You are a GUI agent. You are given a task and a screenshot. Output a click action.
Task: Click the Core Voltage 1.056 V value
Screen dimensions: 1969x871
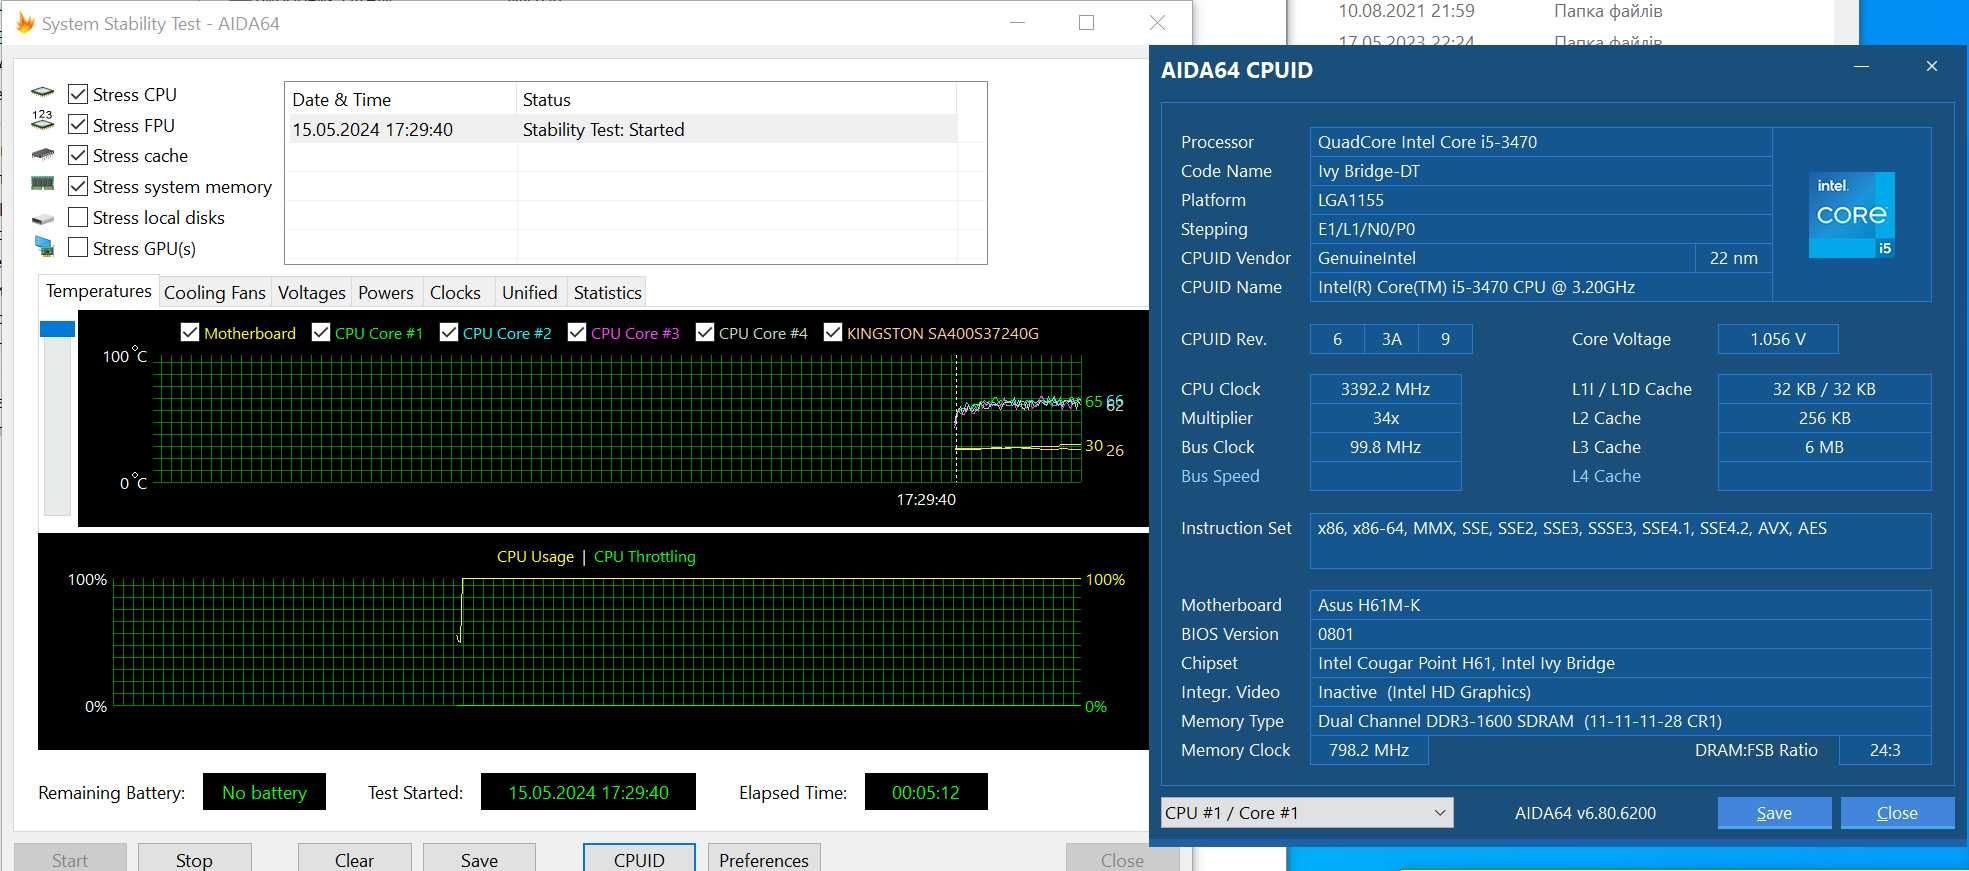(x=1777, y=339)
